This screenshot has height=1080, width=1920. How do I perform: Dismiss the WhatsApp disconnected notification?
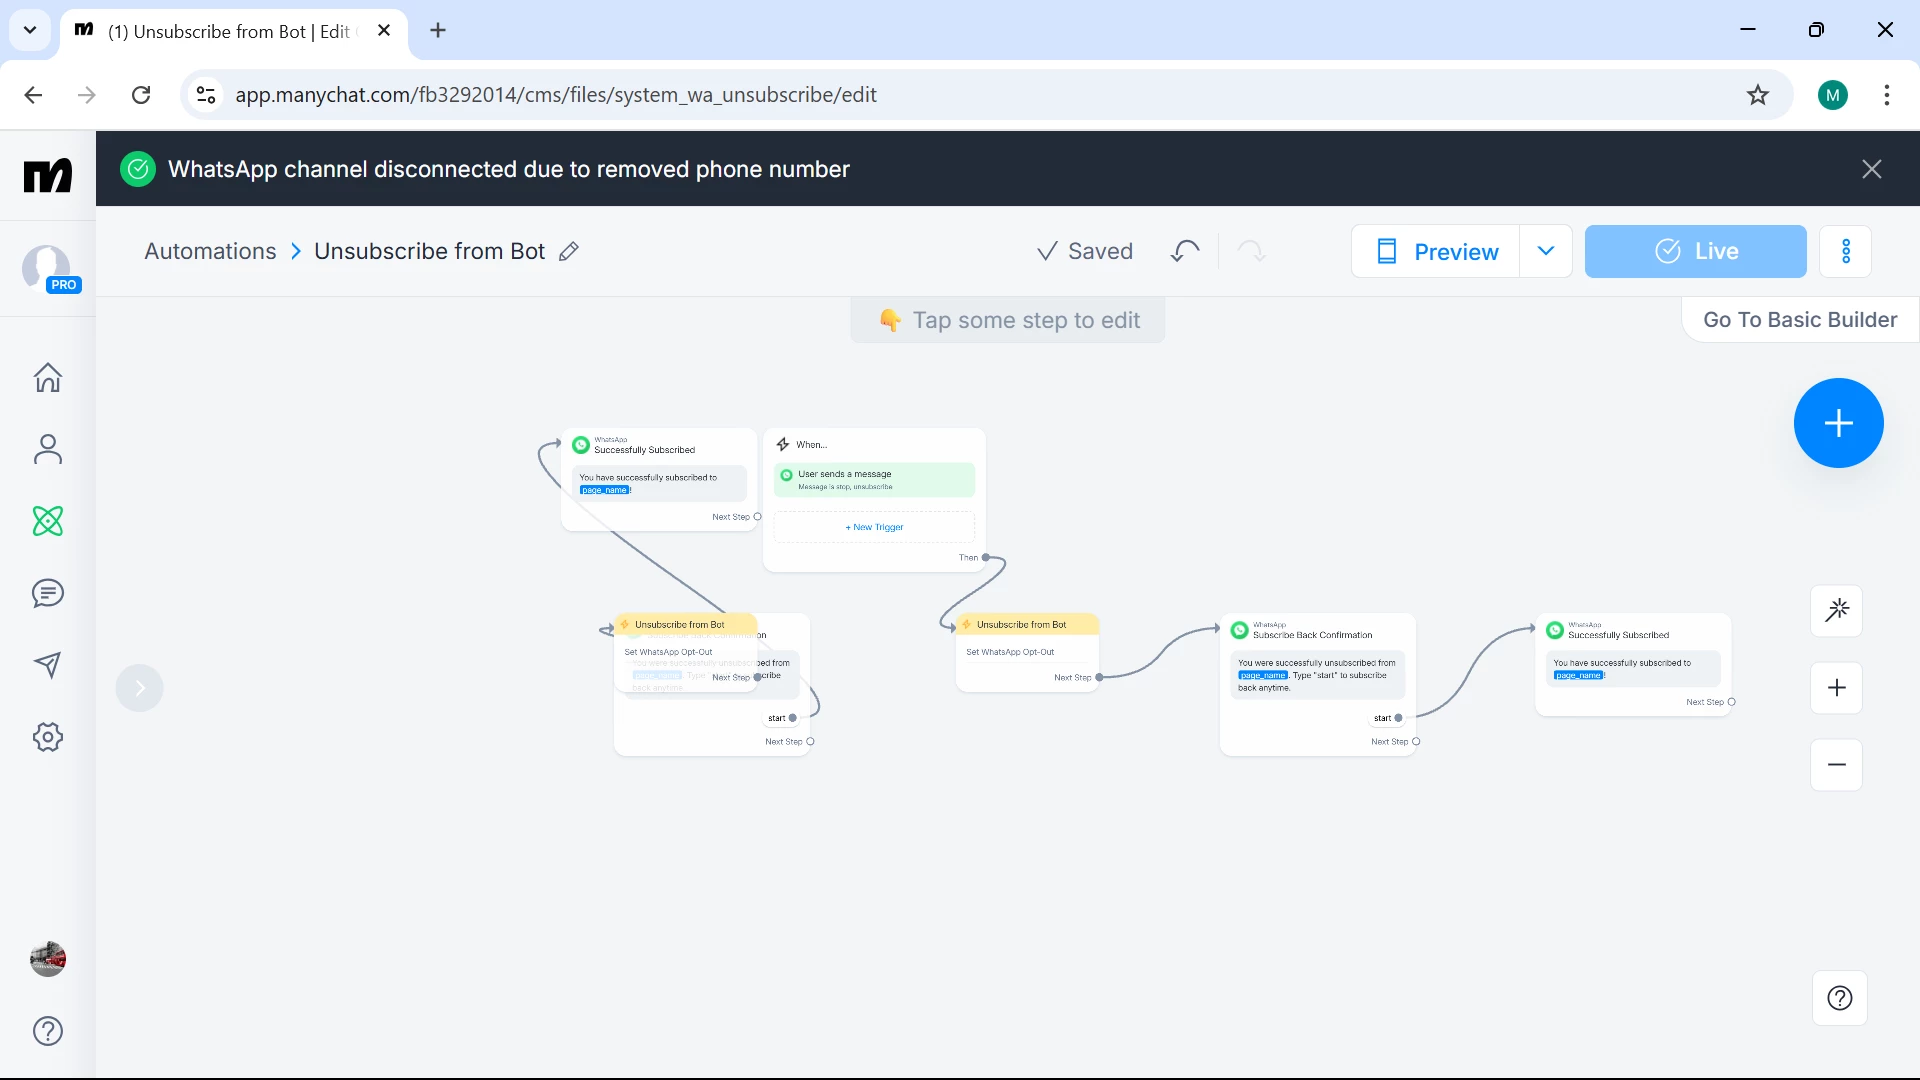tap(1872, 169)
